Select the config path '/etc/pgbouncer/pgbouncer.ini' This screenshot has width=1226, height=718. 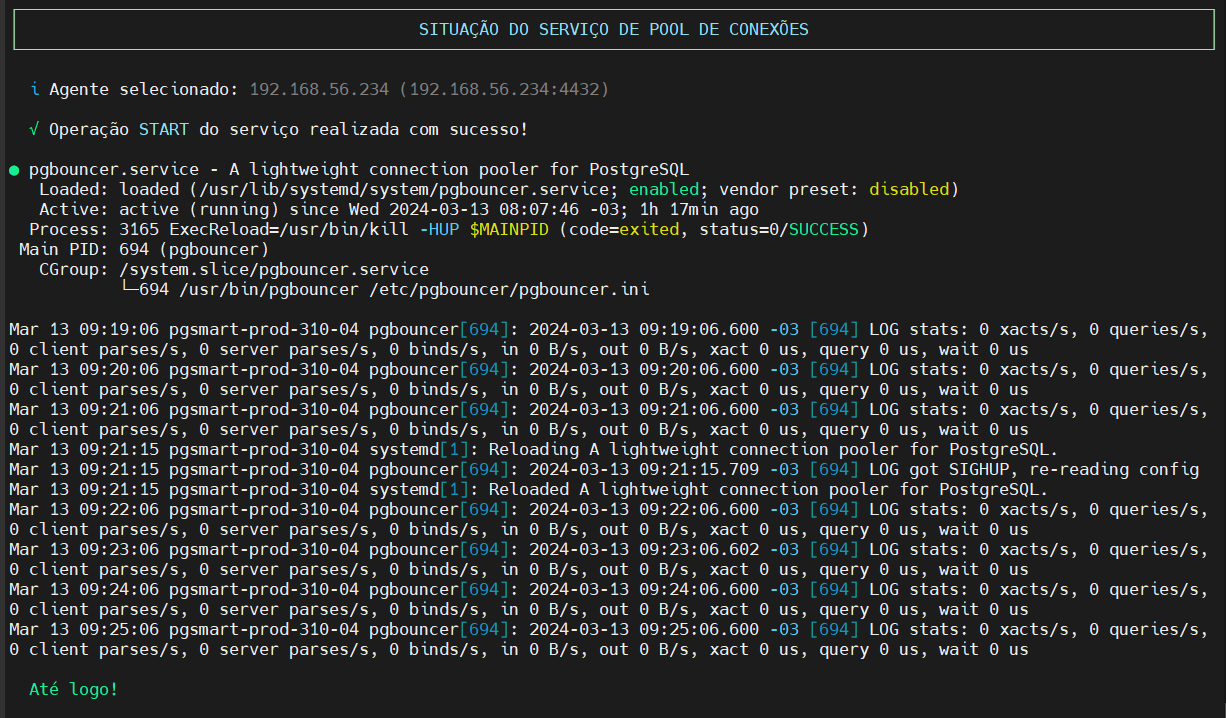pyautogui.click(x=509, y=290)
